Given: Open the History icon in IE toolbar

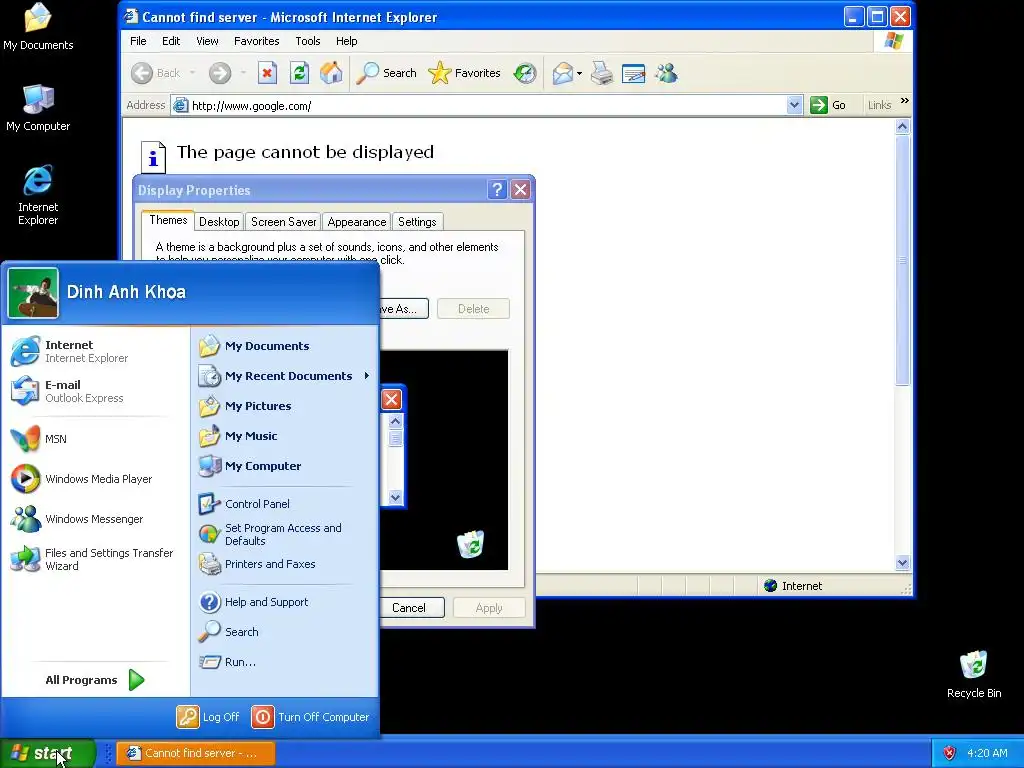Looking at the screenshot, I should click(x=524, y=73).
